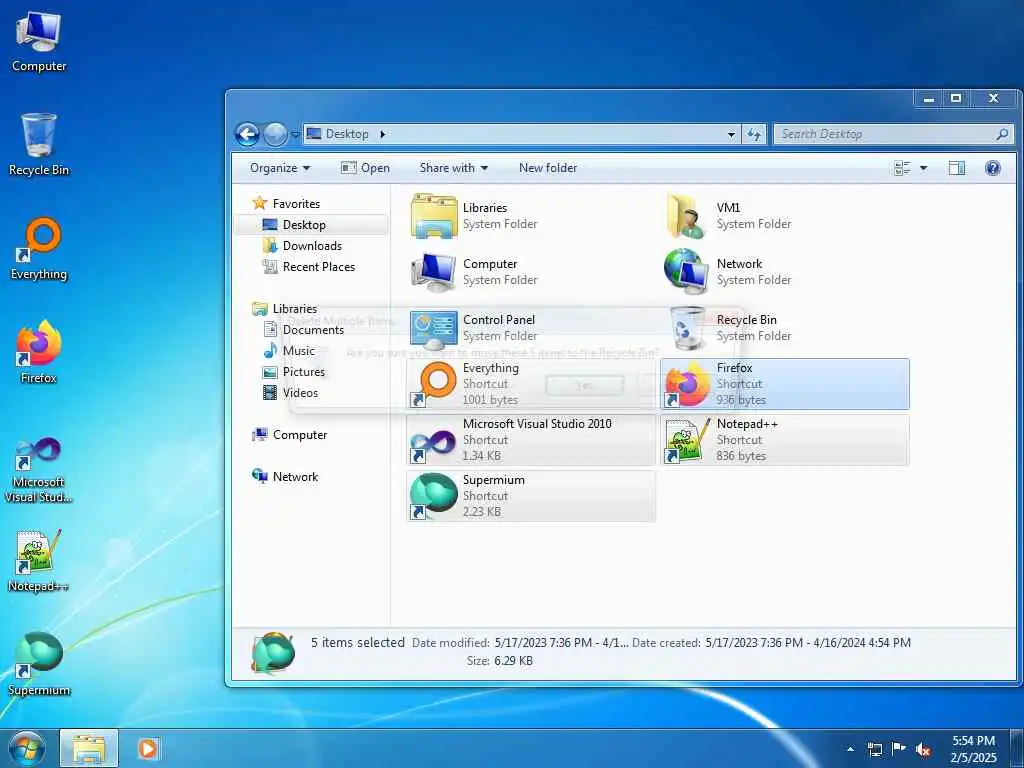Click the Open button in the toolbar
1024x768 pixels.
365,168
